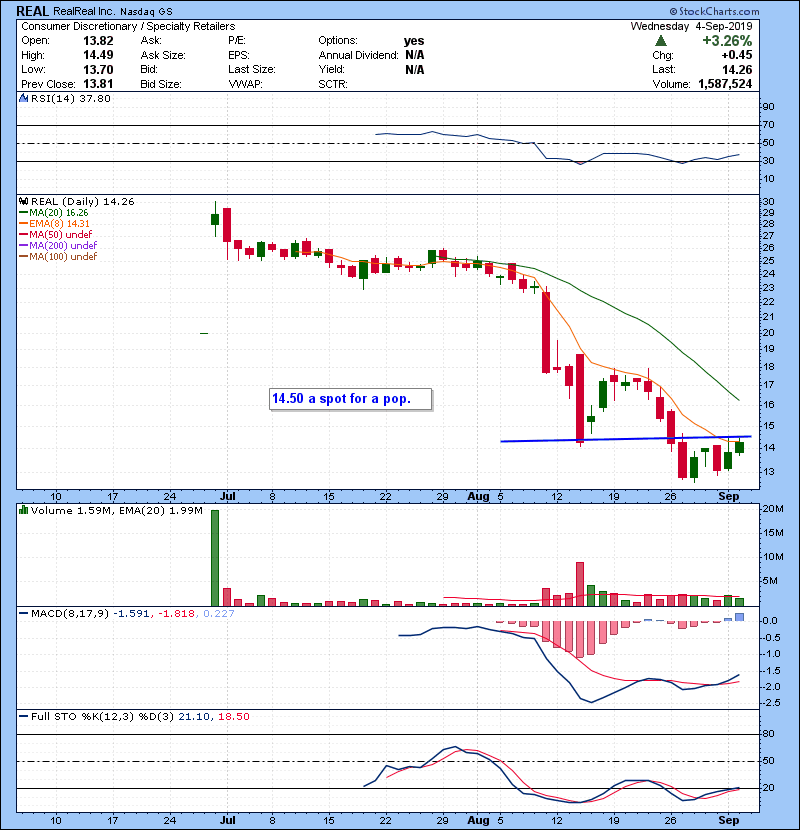This screenshot has height=830, width=800.
Task: Click Consumer Discretionary / Specialty Retailers sector text
Action: click(x=128, y=26)
